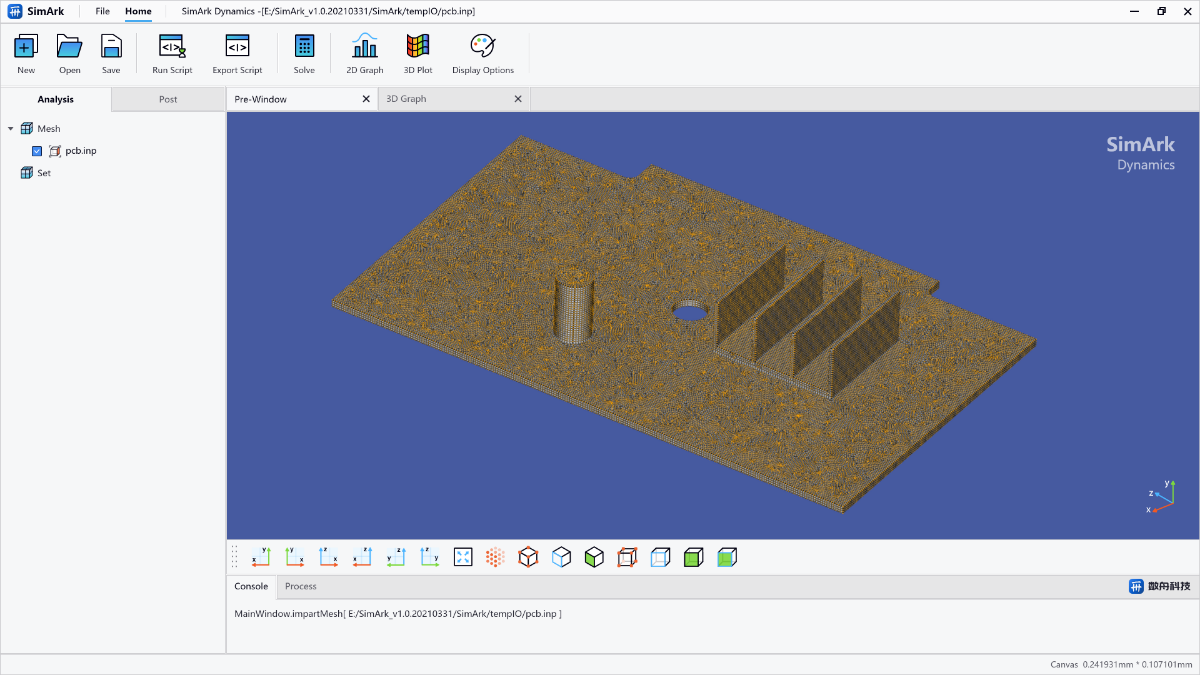This screenshot has width=1200, height=675.
Task: Start the solver with the Solve icon
Action: click(x=304, y=47)
